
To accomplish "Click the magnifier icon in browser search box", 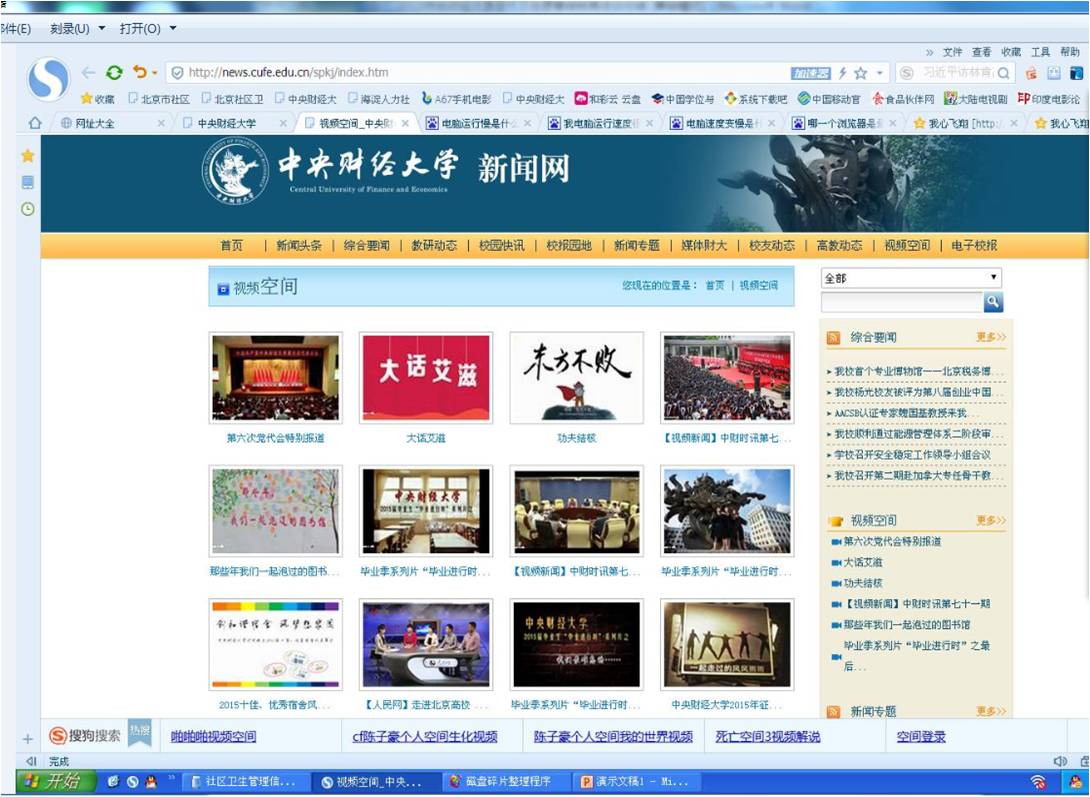I will click(1004, 72).
